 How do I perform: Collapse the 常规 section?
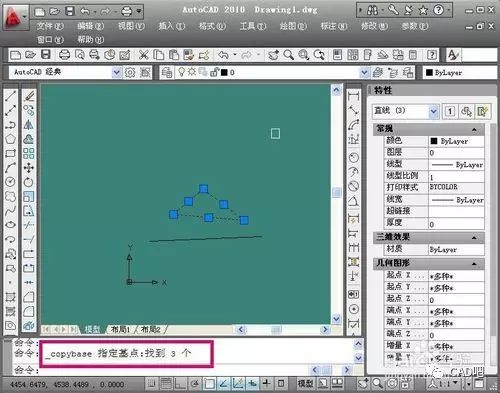(x=474, y=129)
